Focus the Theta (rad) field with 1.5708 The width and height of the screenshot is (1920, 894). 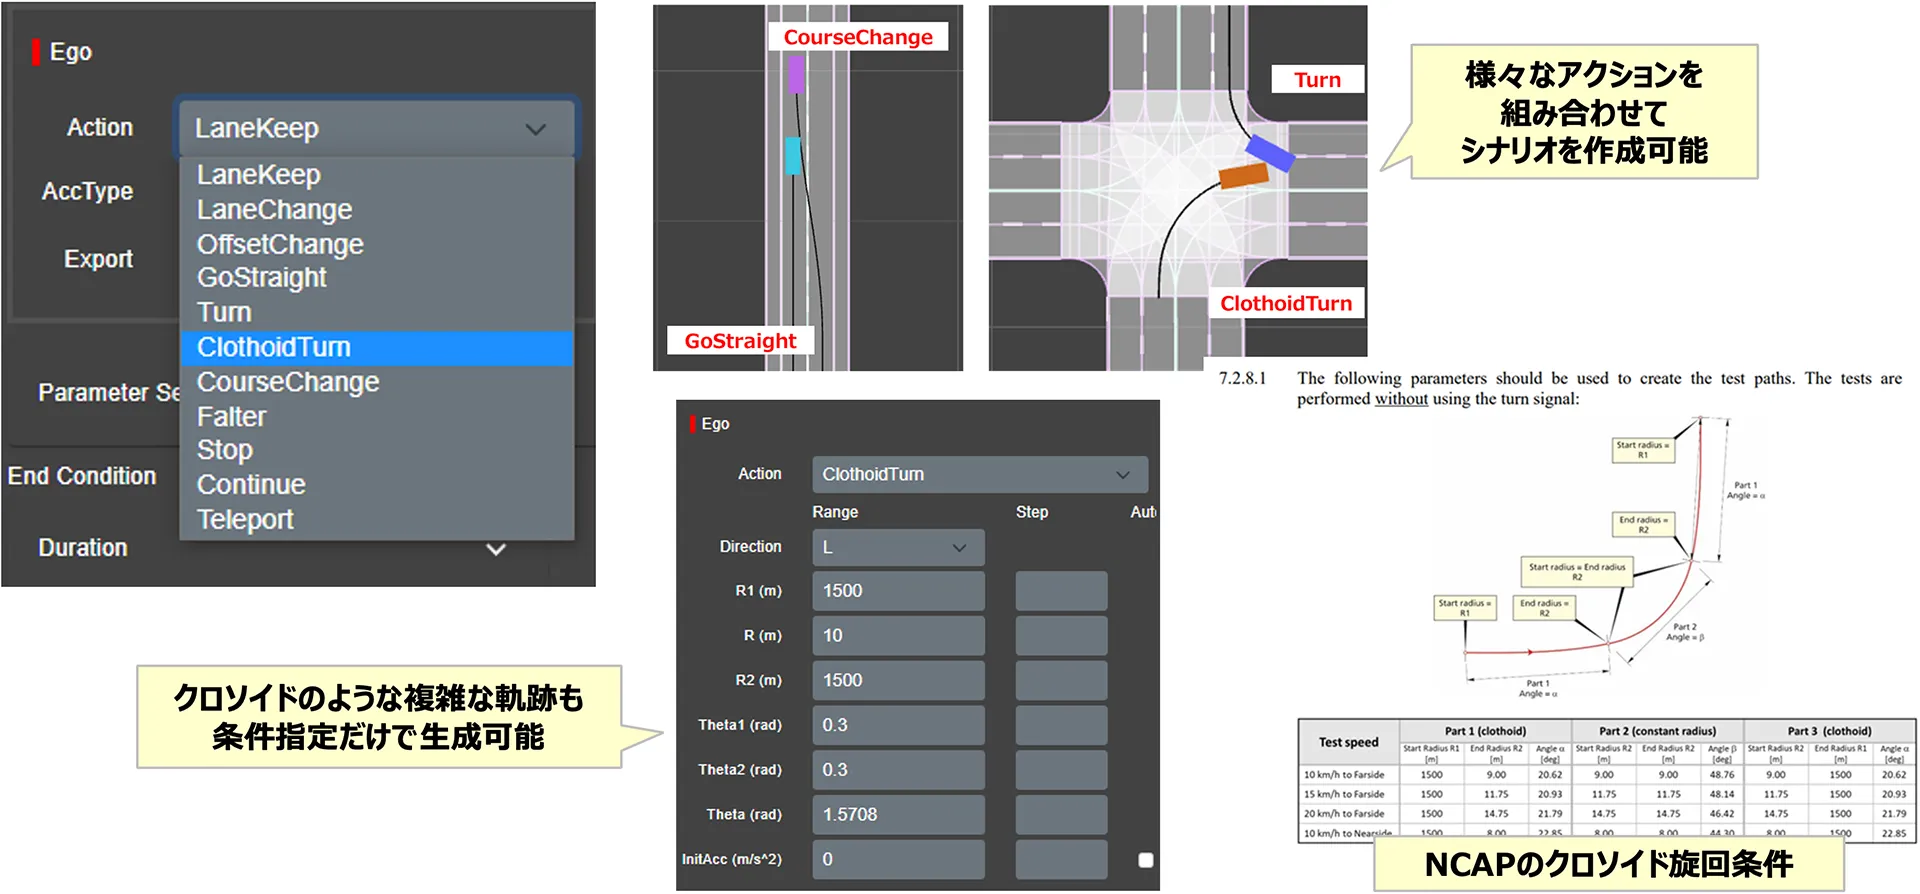(897, 815)
